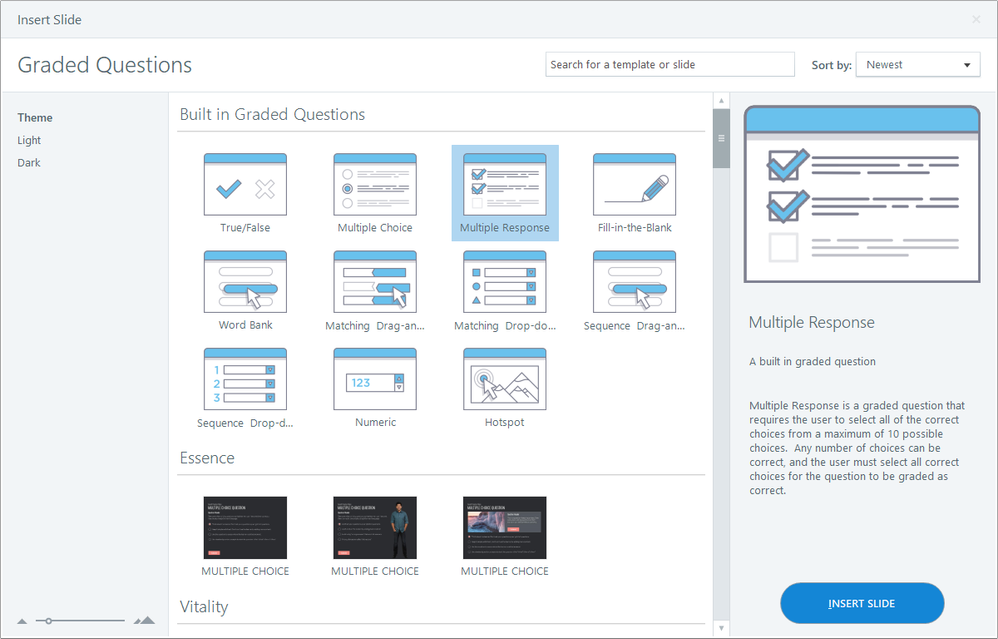Click the Theme heading in sidebar
998x639 pixels.
tap(35, 118)
